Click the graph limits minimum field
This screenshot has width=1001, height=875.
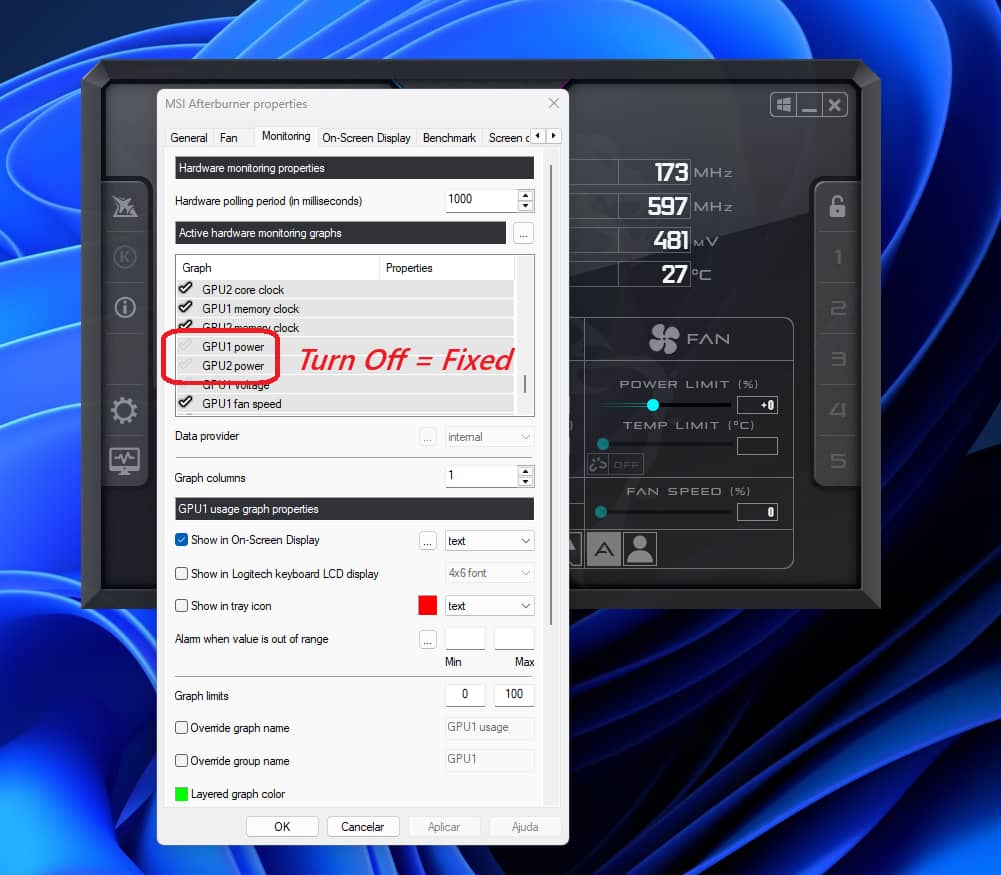465,694
